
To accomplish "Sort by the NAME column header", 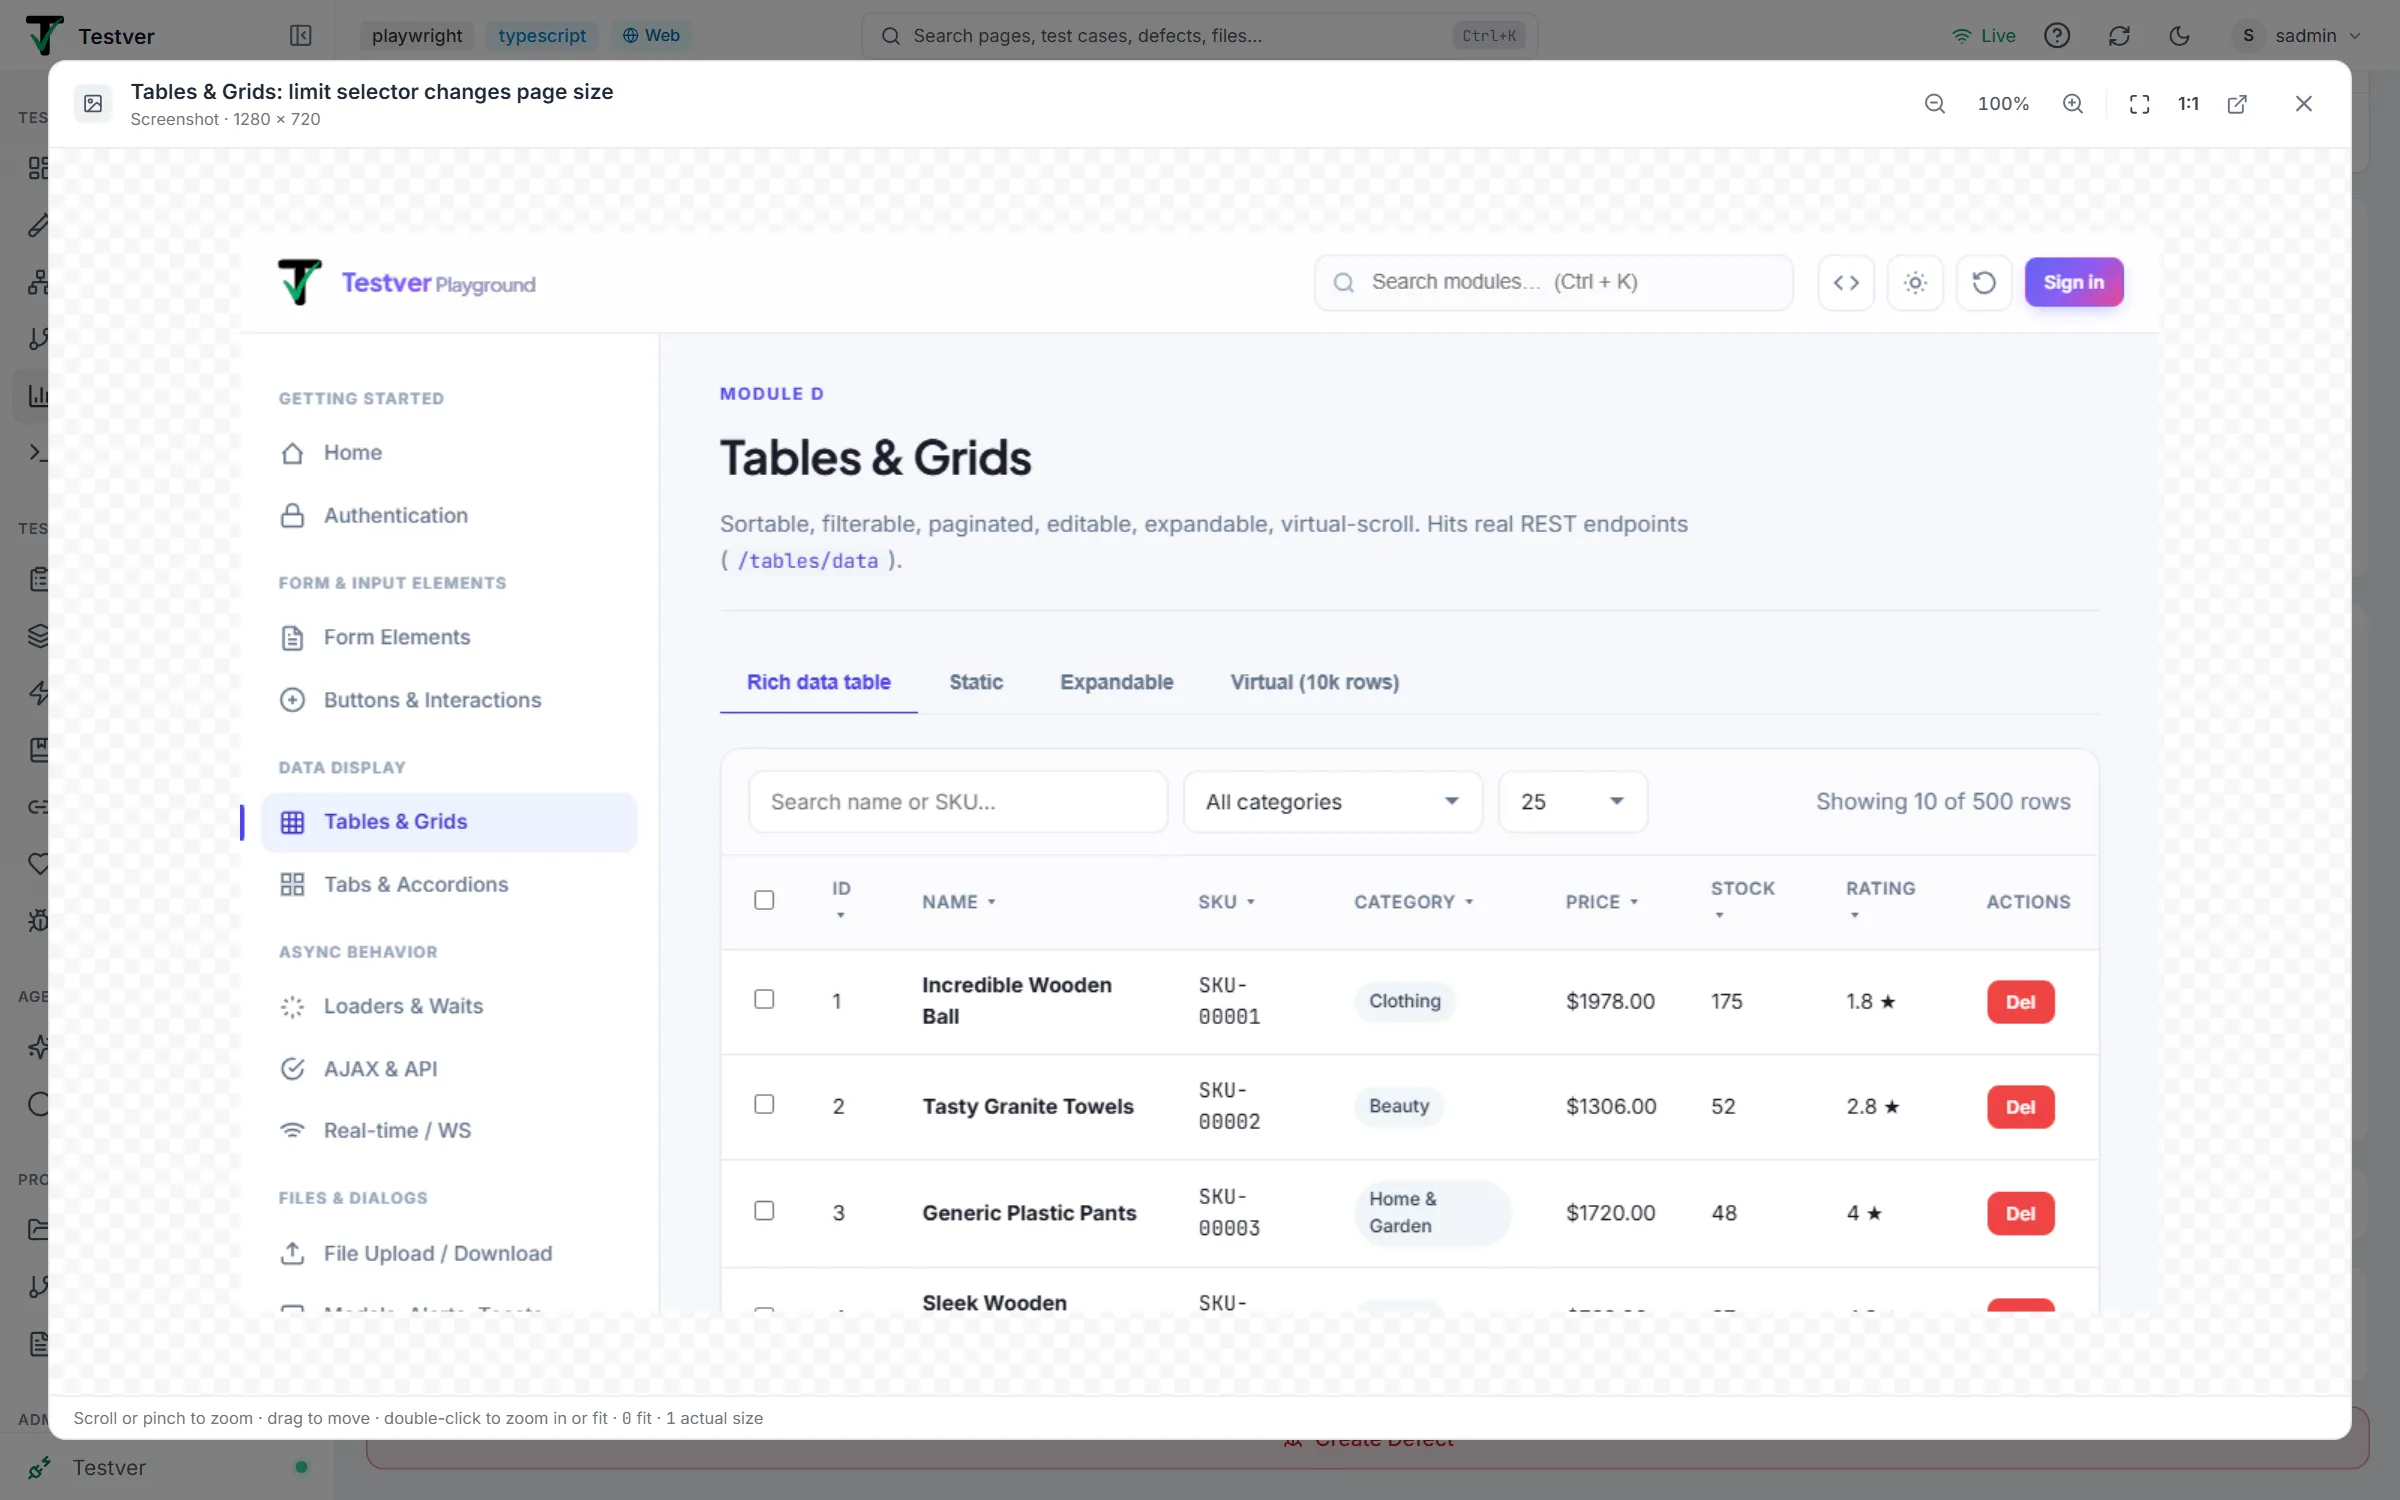I will (x=959, y=902).
